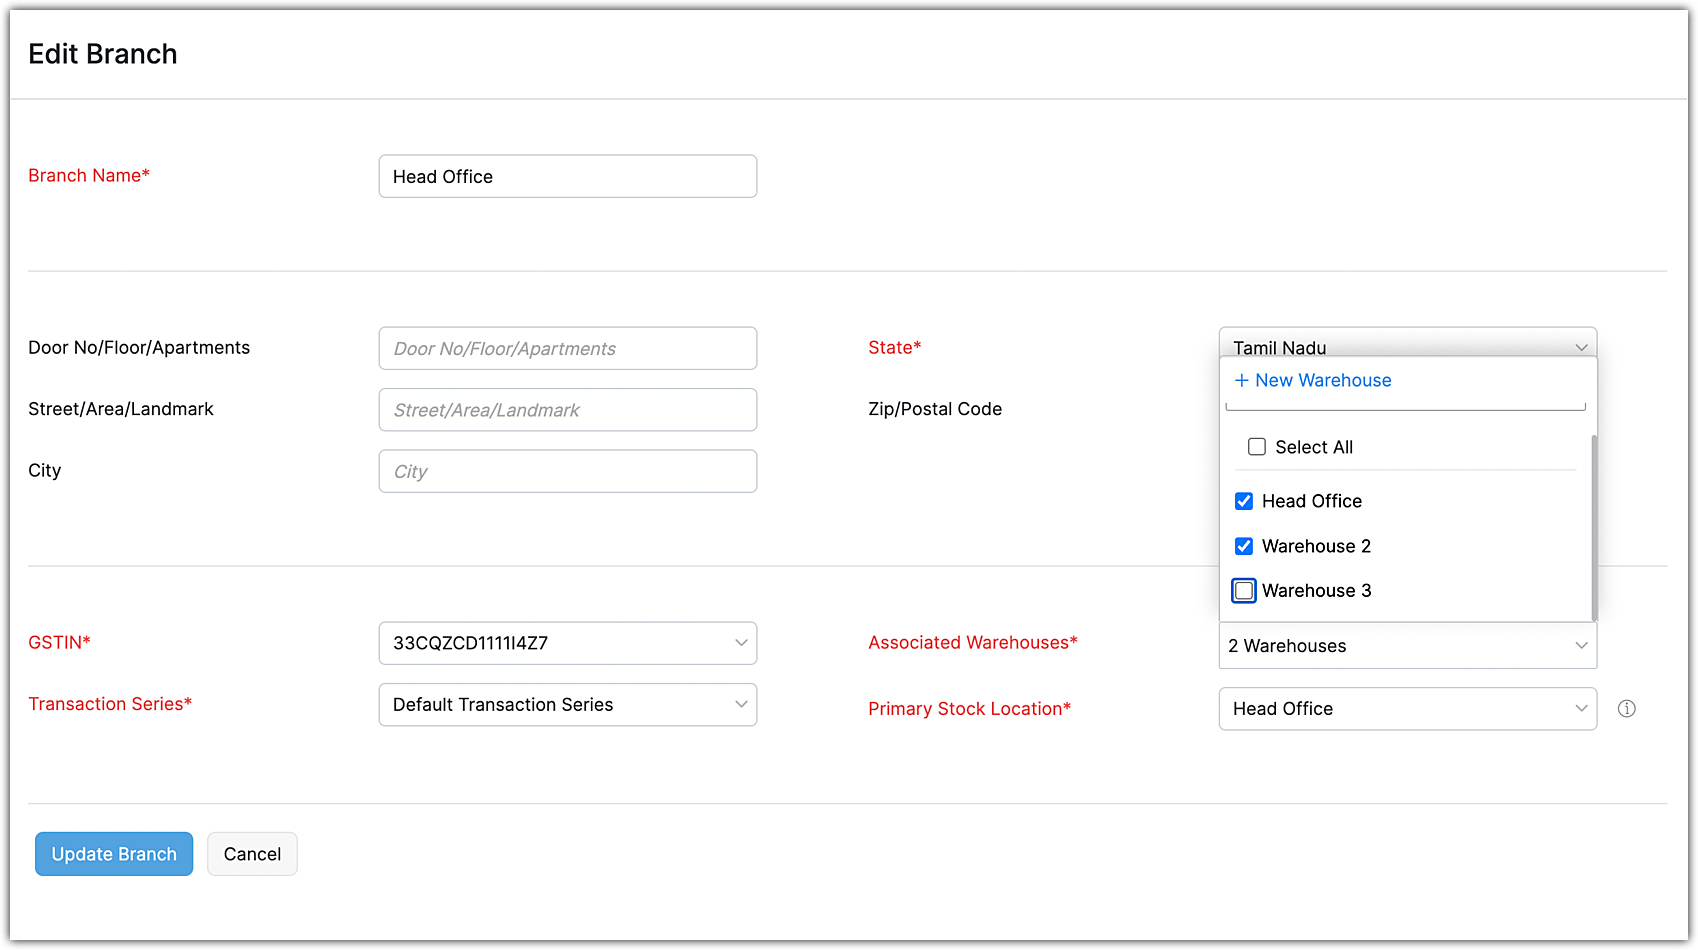1698x950 pixels.
Task: Open the Transaction Series dropdown
Action: pyautogui.click(x=567, y=705)
